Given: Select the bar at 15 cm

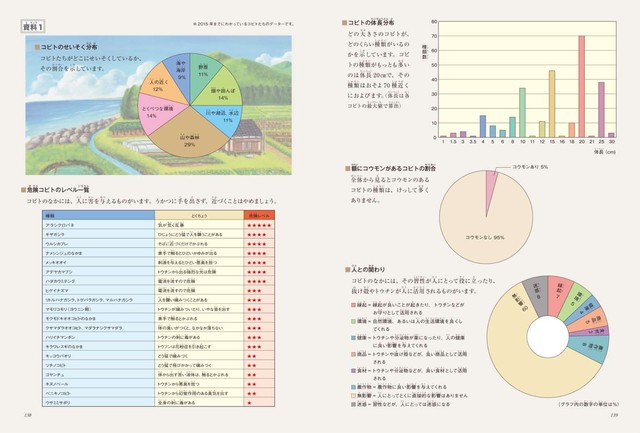Looking at the screenshot, I should [x=552, y=104].
